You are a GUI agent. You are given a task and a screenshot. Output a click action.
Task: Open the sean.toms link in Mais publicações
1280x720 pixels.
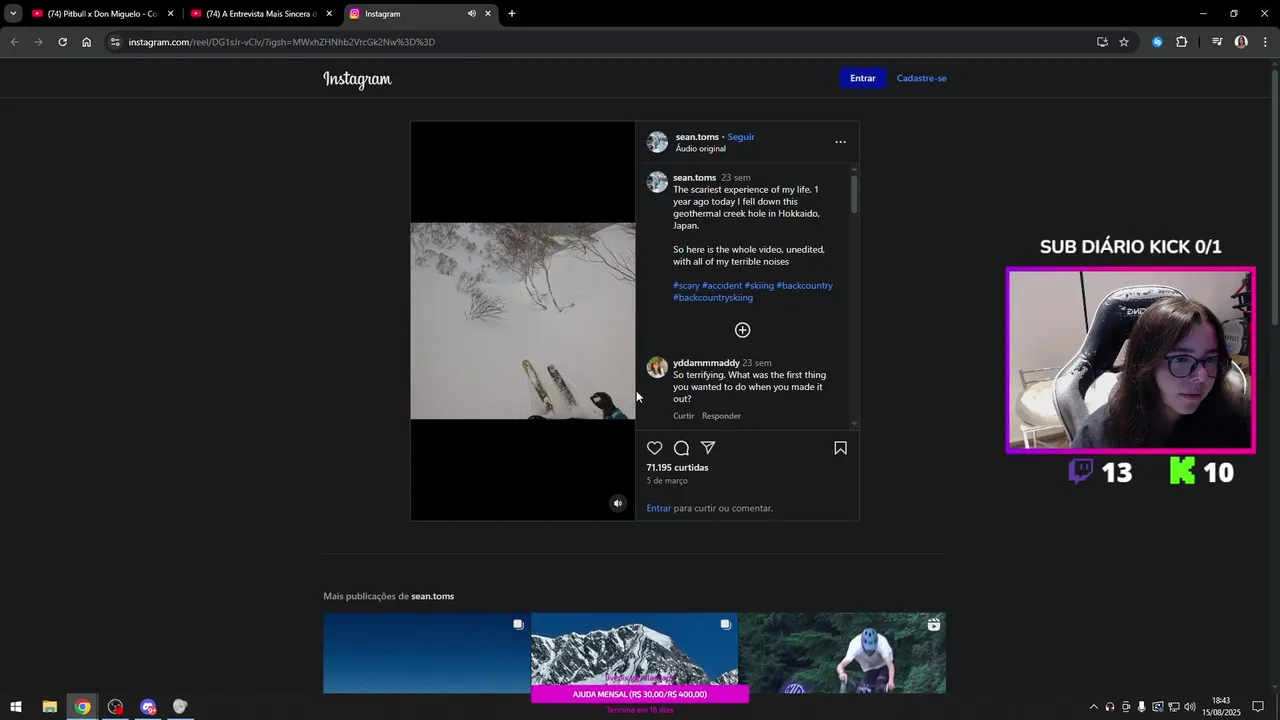pyautogui.click(x=432, y=596)
